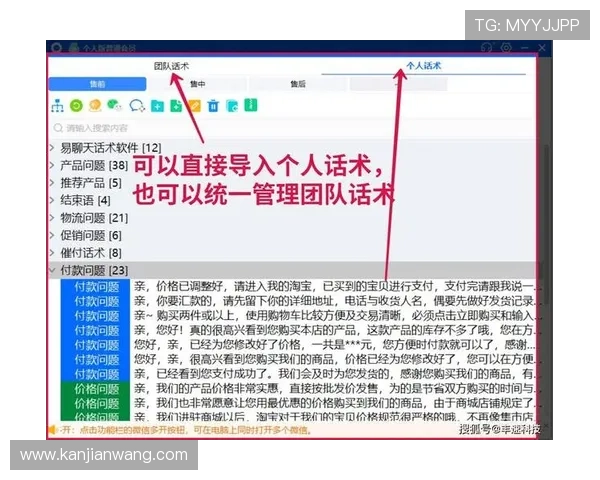Select the 产品问题 [38] category label
The height and width of the screenshot is (480, 600).
pos(94,165)
